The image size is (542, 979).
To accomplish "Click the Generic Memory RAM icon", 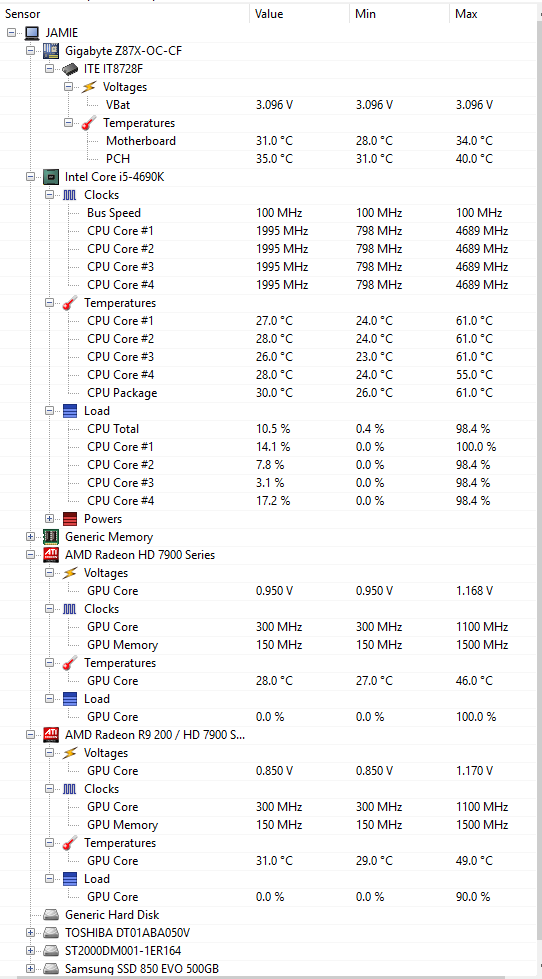I will 51,536.
